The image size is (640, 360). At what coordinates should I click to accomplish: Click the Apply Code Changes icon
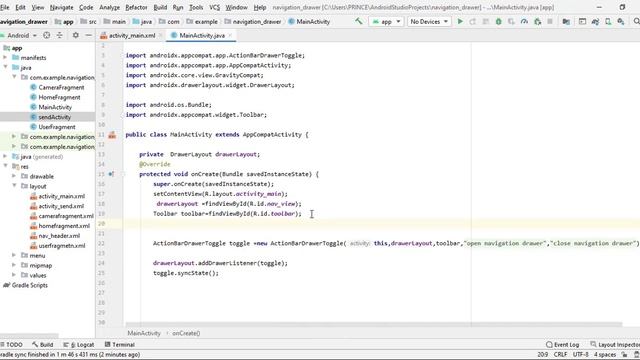[x=486, y=22]
